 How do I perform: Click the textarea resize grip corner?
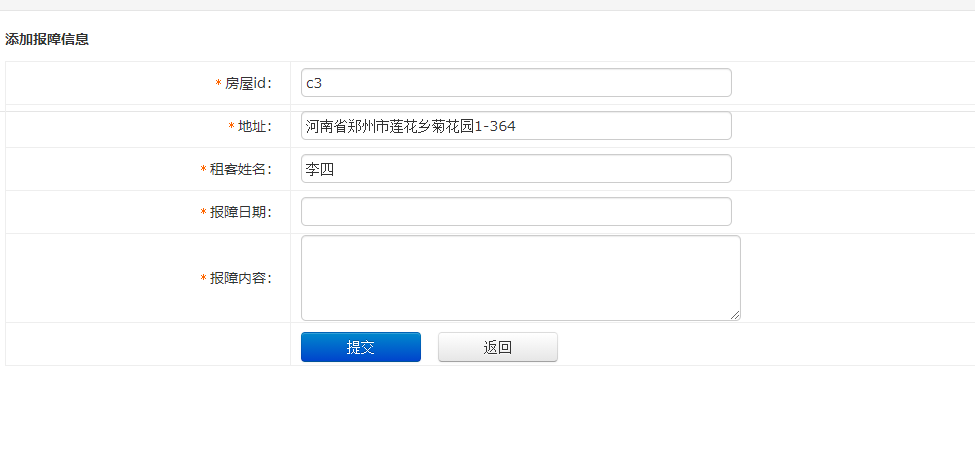coord(735,315)
